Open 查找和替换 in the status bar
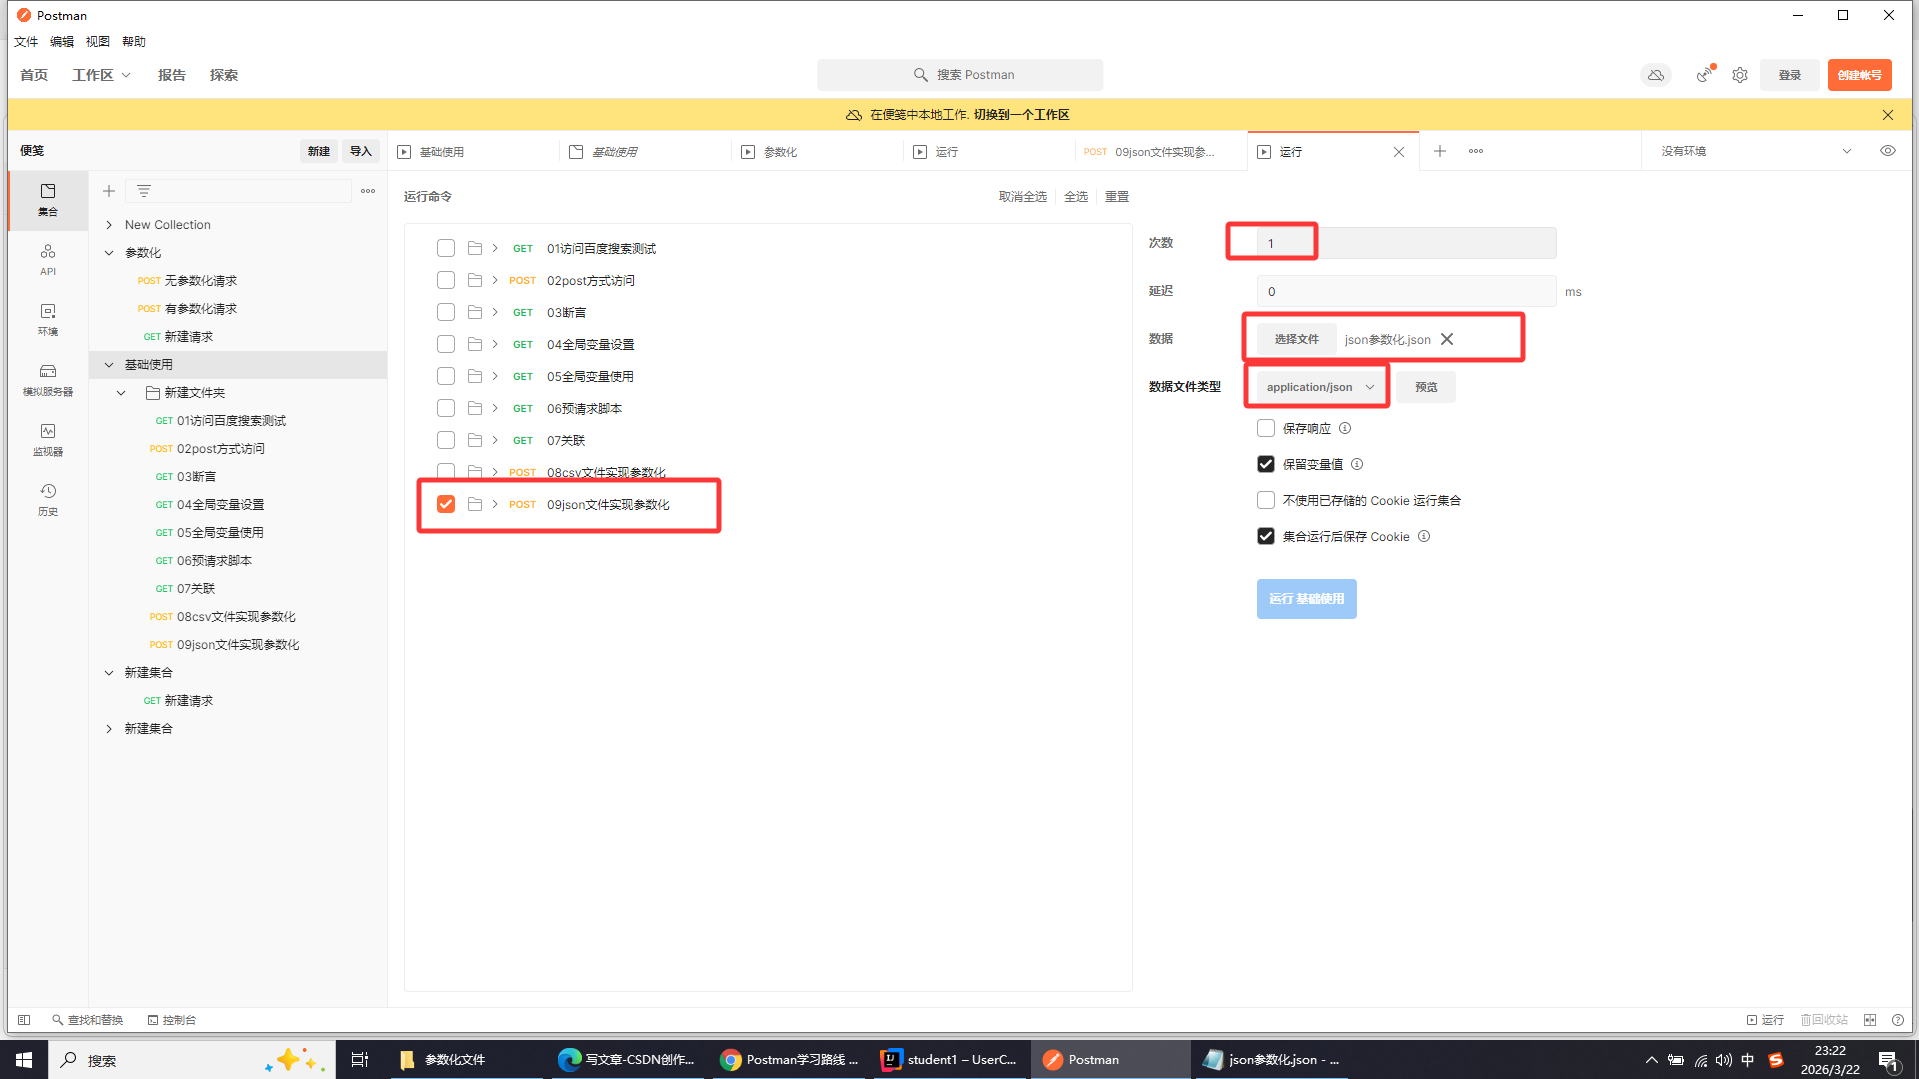 pyautogui.click(x=88, y=1020)
